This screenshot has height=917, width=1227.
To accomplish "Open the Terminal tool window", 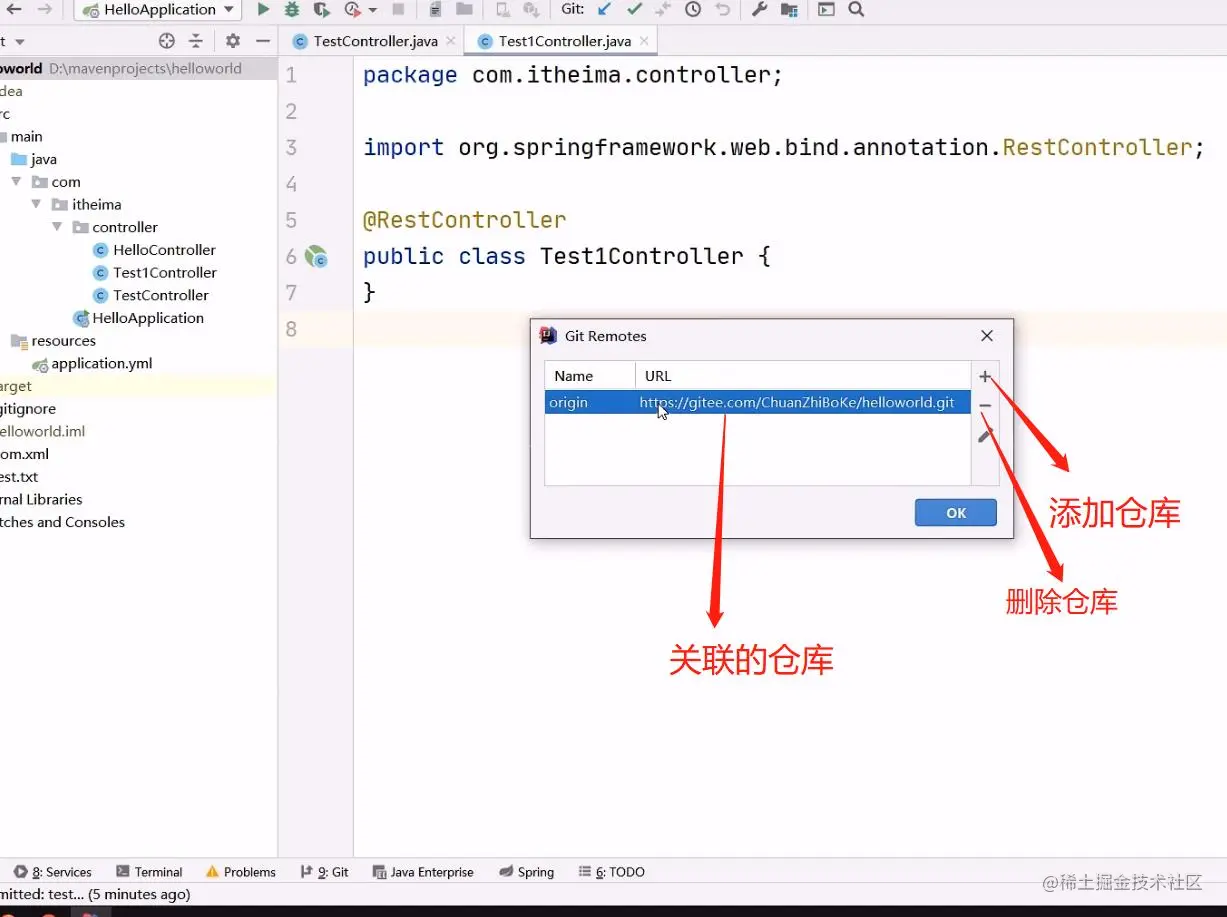I will [x=149, y=872].
